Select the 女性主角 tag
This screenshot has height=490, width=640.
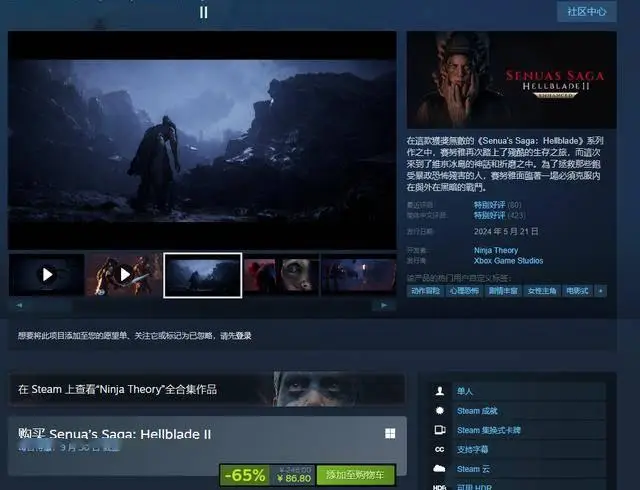pyautogui.click(x=542, y=291)
